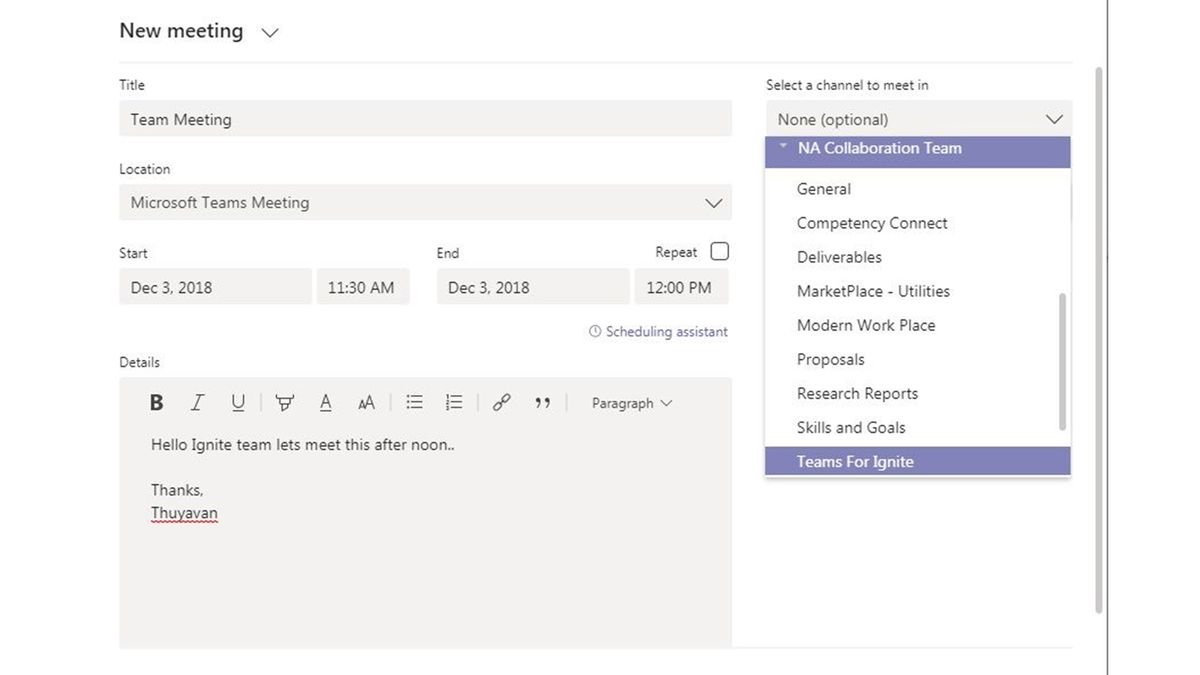Image resolution: width=1200 pixels, height=675 pixels.
Task: Apply italic formatting in Details toolbar
Action: point(197,403)
